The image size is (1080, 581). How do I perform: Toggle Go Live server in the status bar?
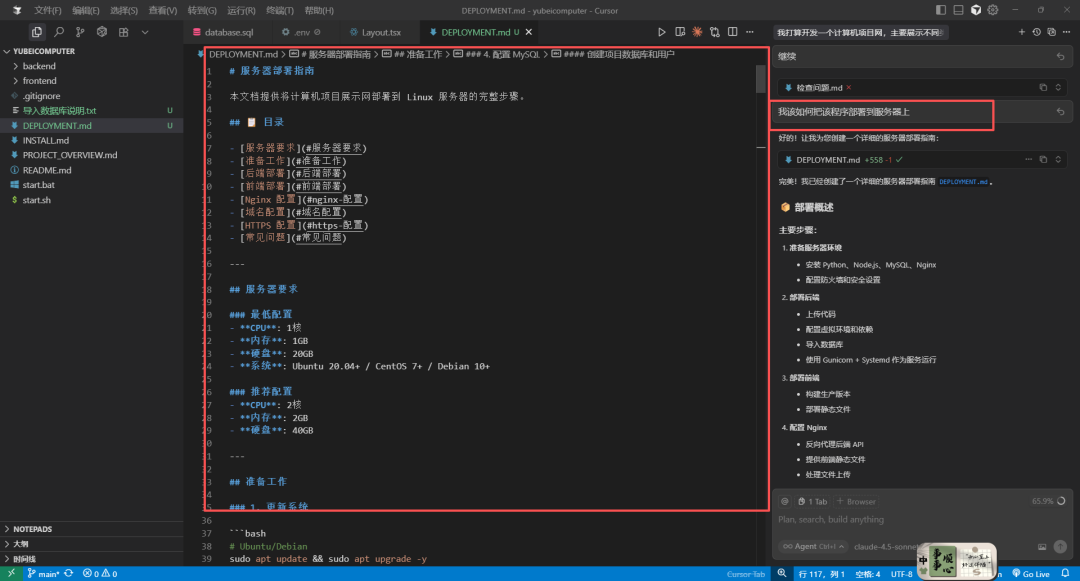[x=1029, y=574]
